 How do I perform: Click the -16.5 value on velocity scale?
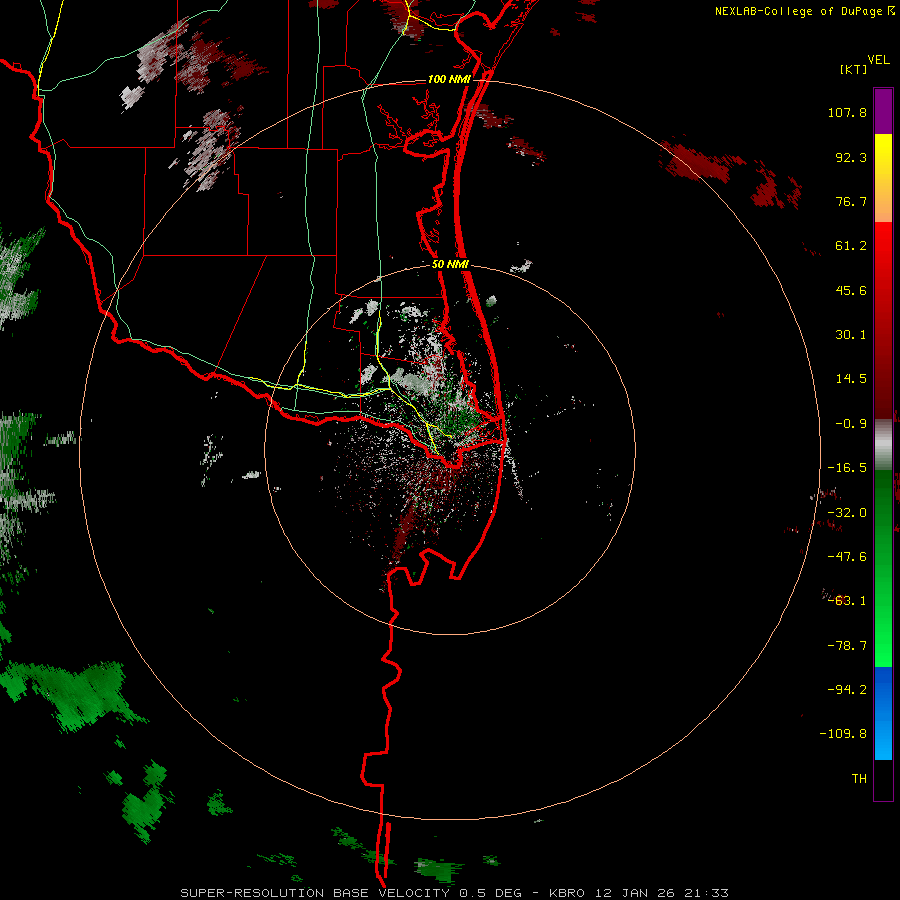click(x=847, y=468)
